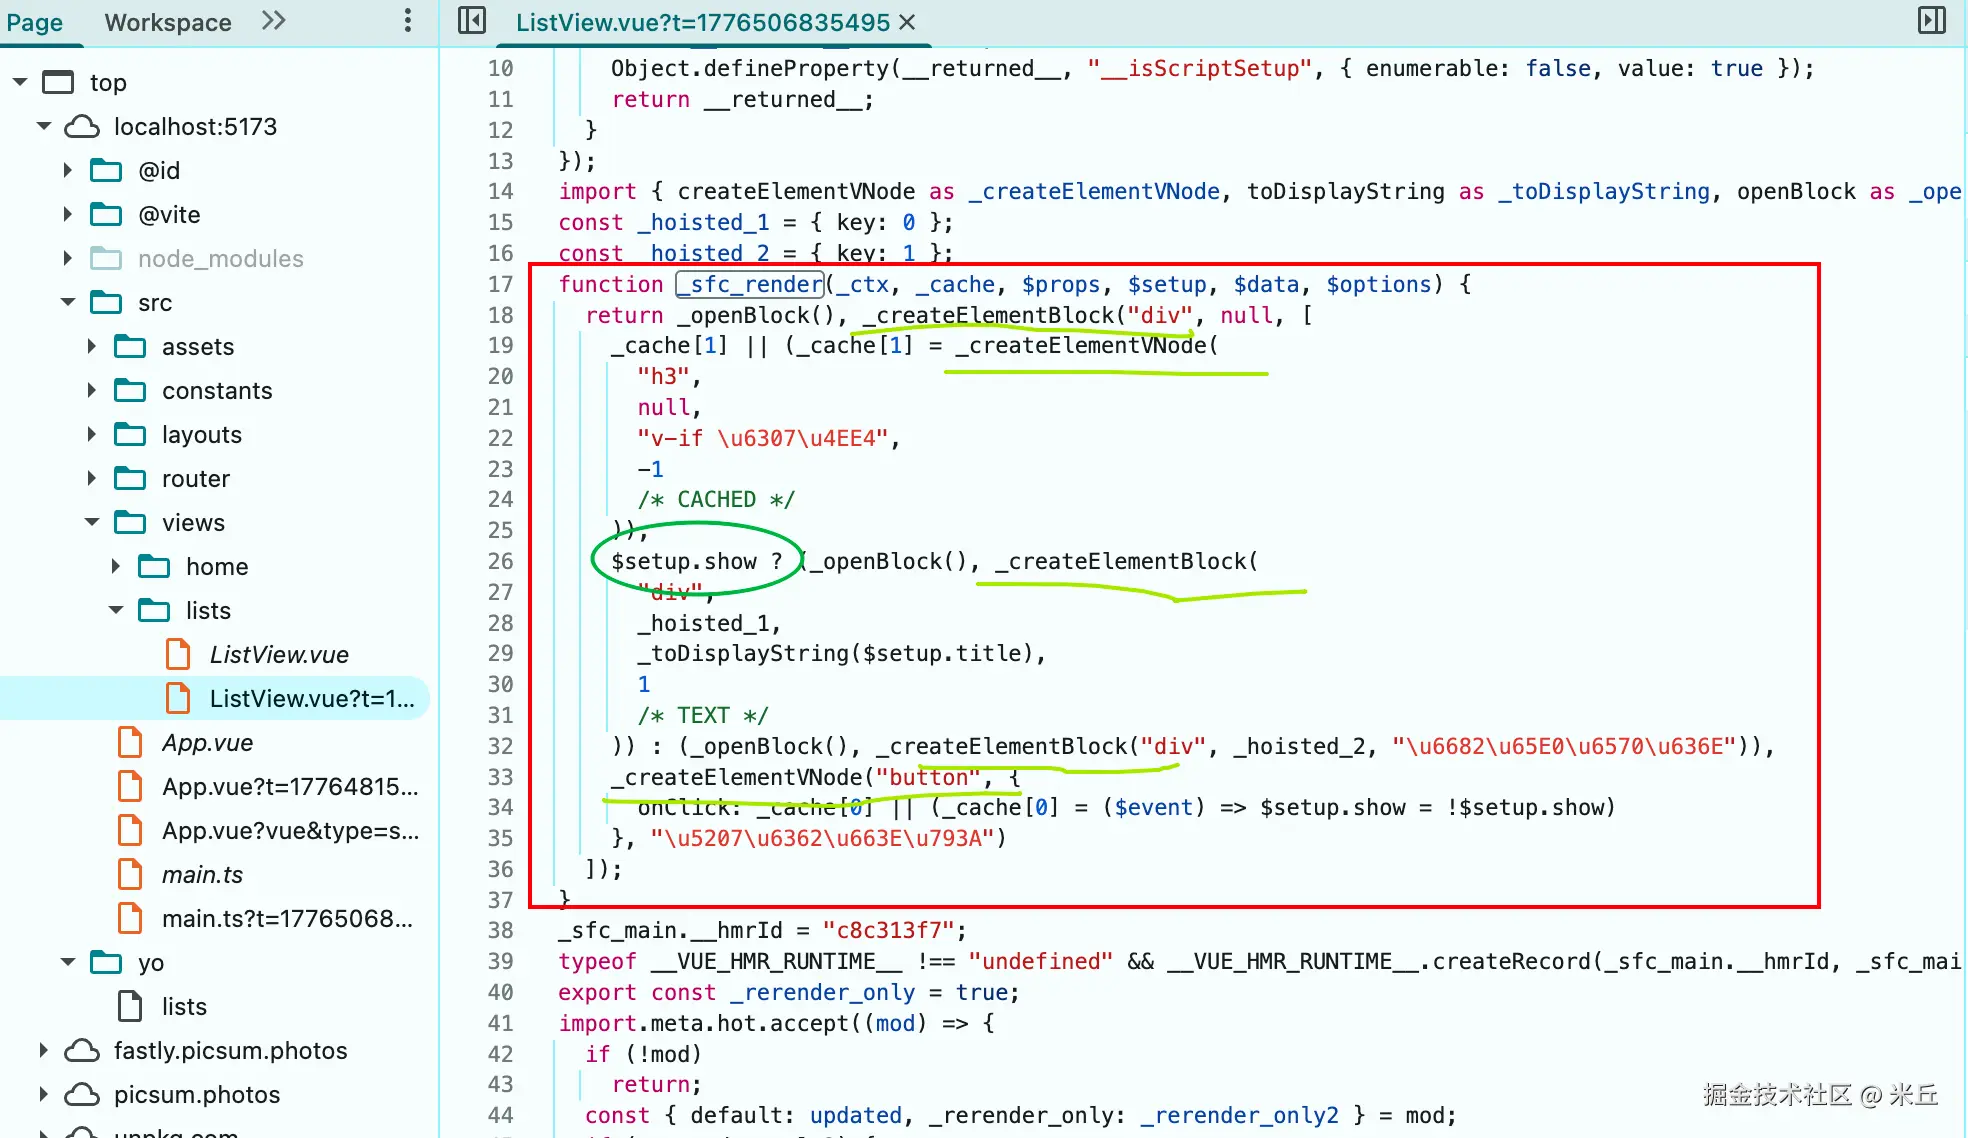Screen dimensions: 1968x1138
Task: Expand the router folder
Action: coord(92,479)
